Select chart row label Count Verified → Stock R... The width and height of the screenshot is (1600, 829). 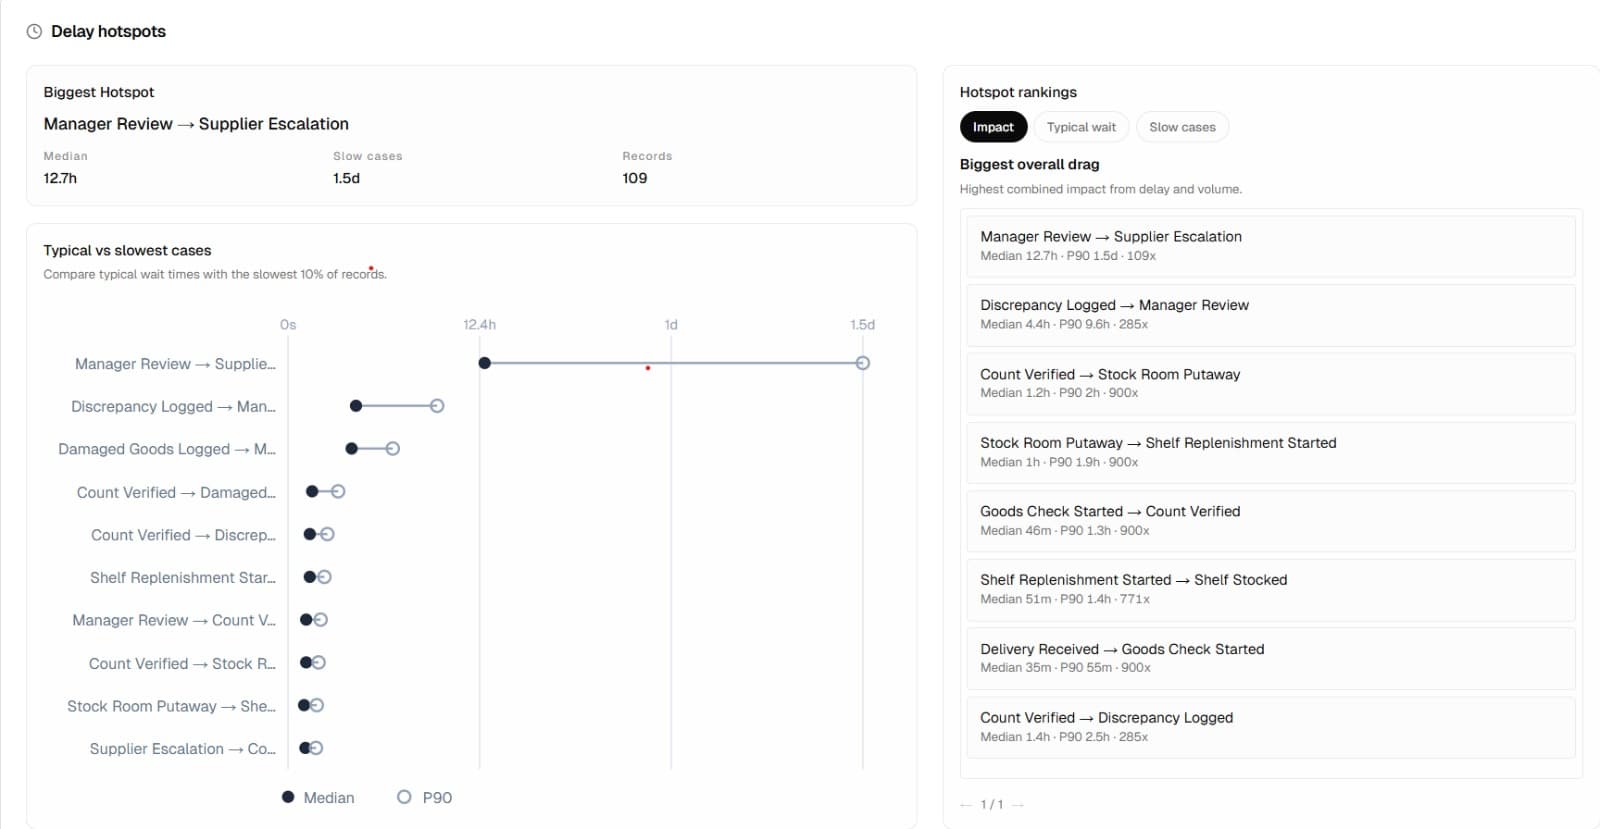pyautogui.click(x=182, y=664)
